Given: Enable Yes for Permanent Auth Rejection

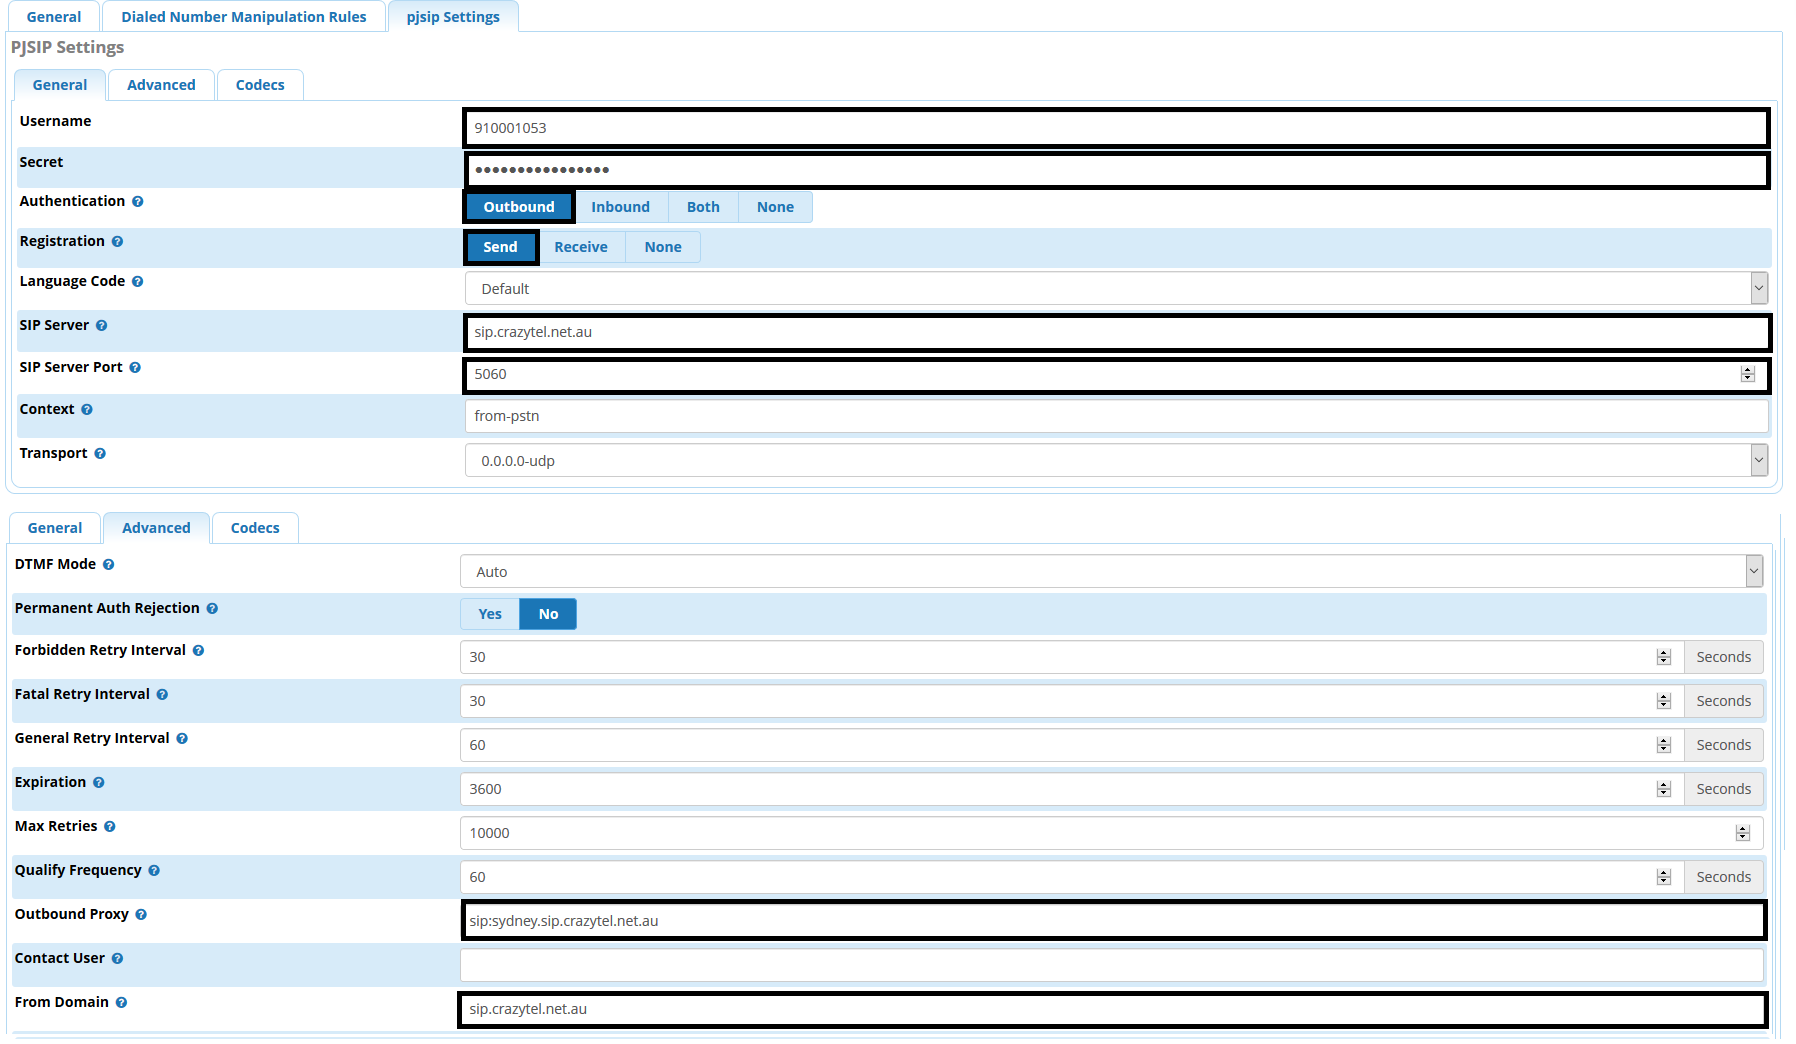Looking at the screenshot, I should click(x=490, y=614).
